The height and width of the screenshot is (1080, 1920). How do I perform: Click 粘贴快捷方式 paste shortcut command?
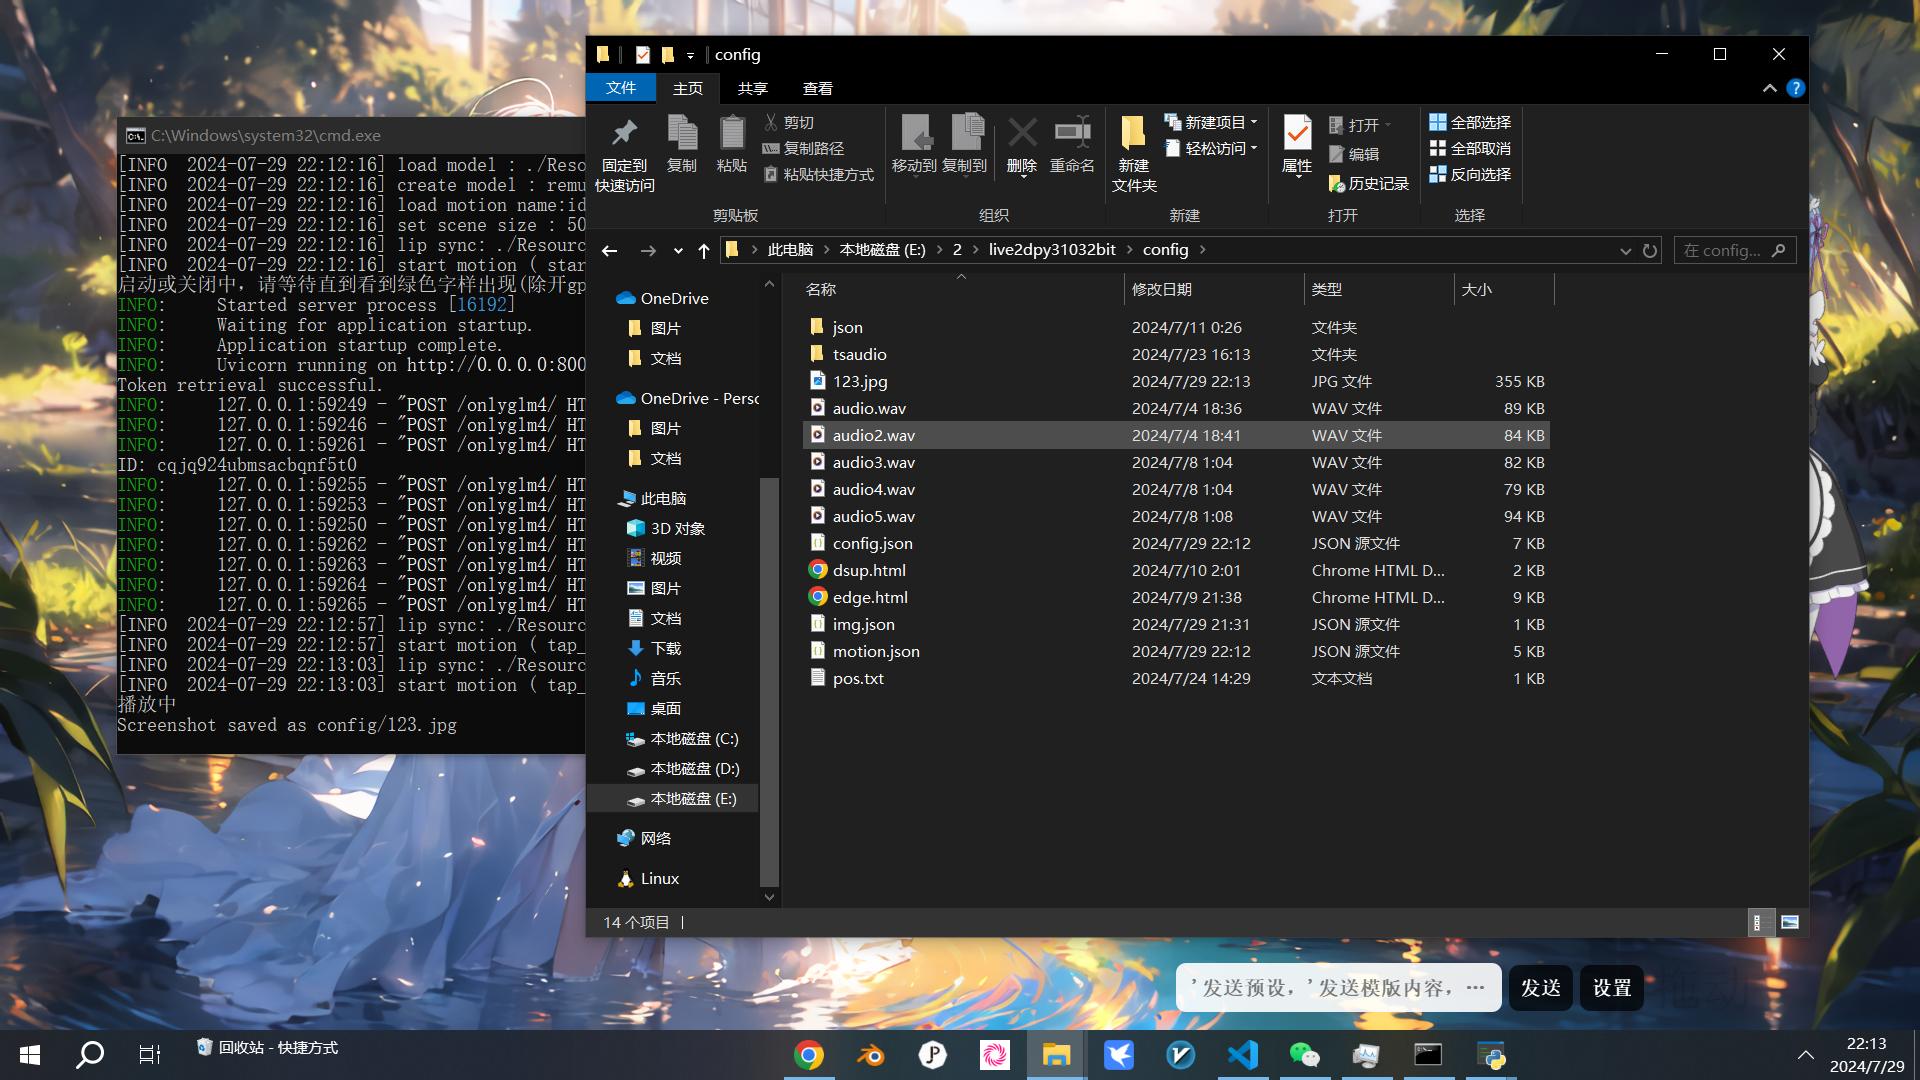pyautogui.click(x=818, y=174)
